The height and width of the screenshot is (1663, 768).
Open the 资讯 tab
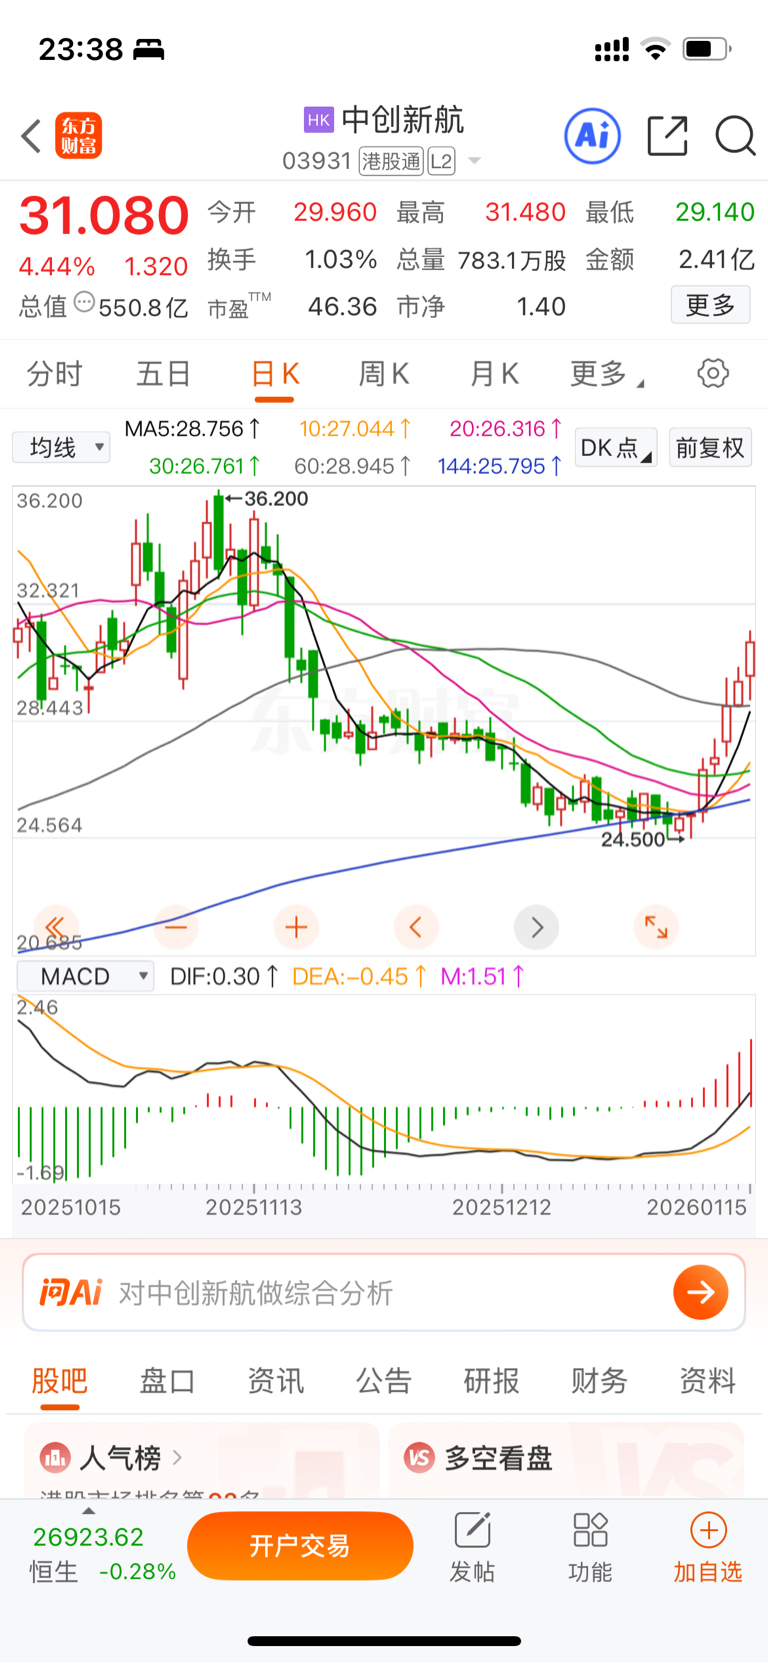(275, 1381)
